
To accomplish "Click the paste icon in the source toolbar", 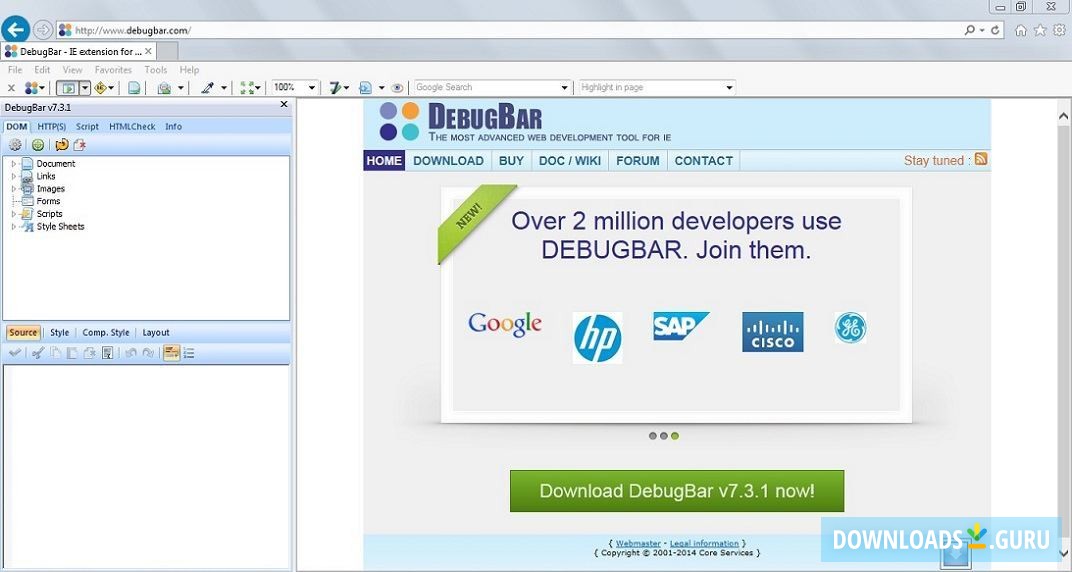I will [x=72, y=353].
